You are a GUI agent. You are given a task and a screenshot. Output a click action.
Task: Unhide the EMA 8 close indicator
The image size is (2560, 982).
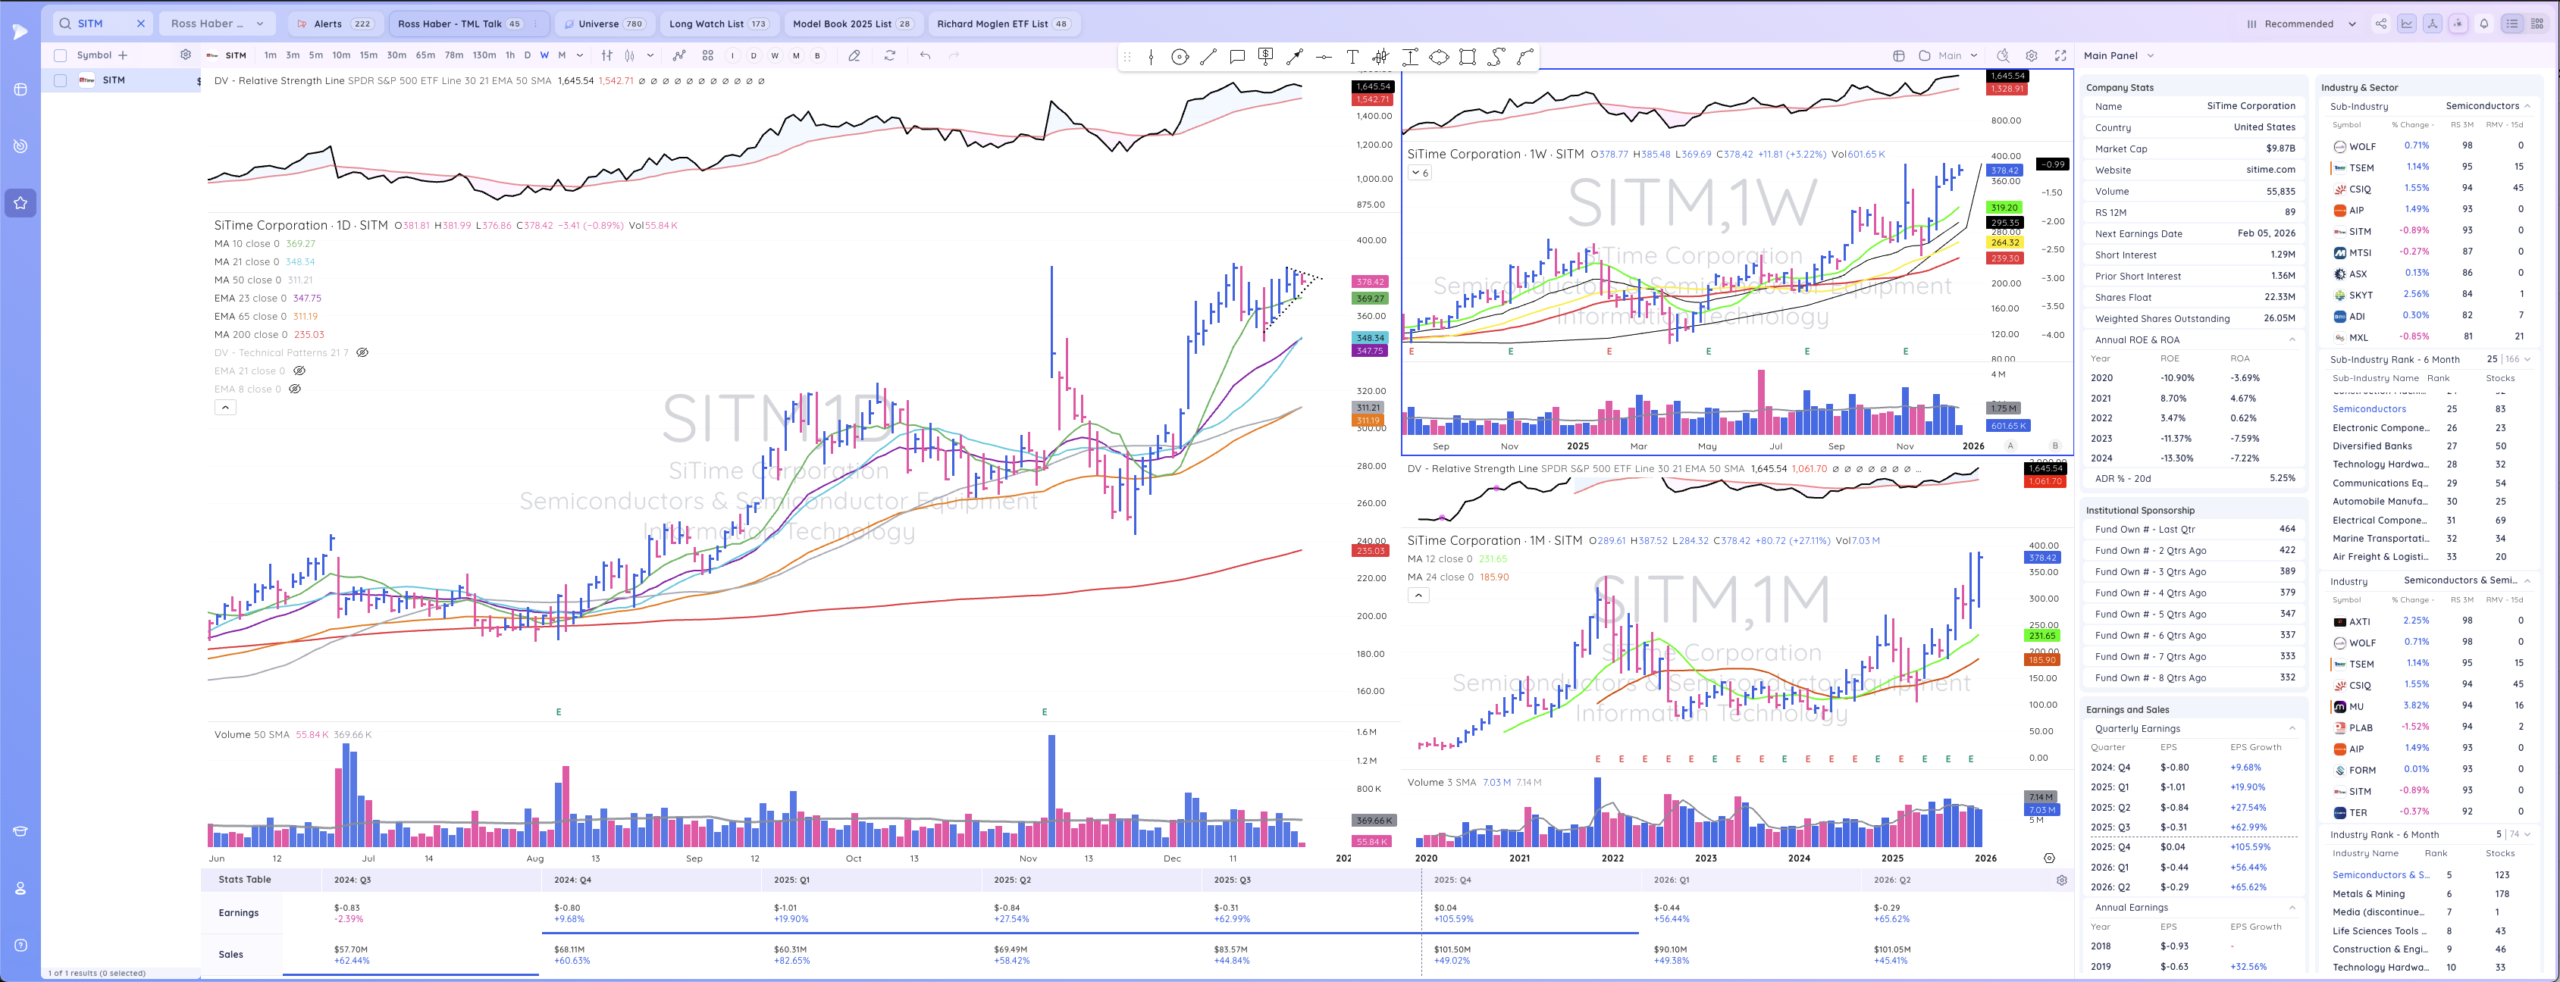click(x=295, y=389)
